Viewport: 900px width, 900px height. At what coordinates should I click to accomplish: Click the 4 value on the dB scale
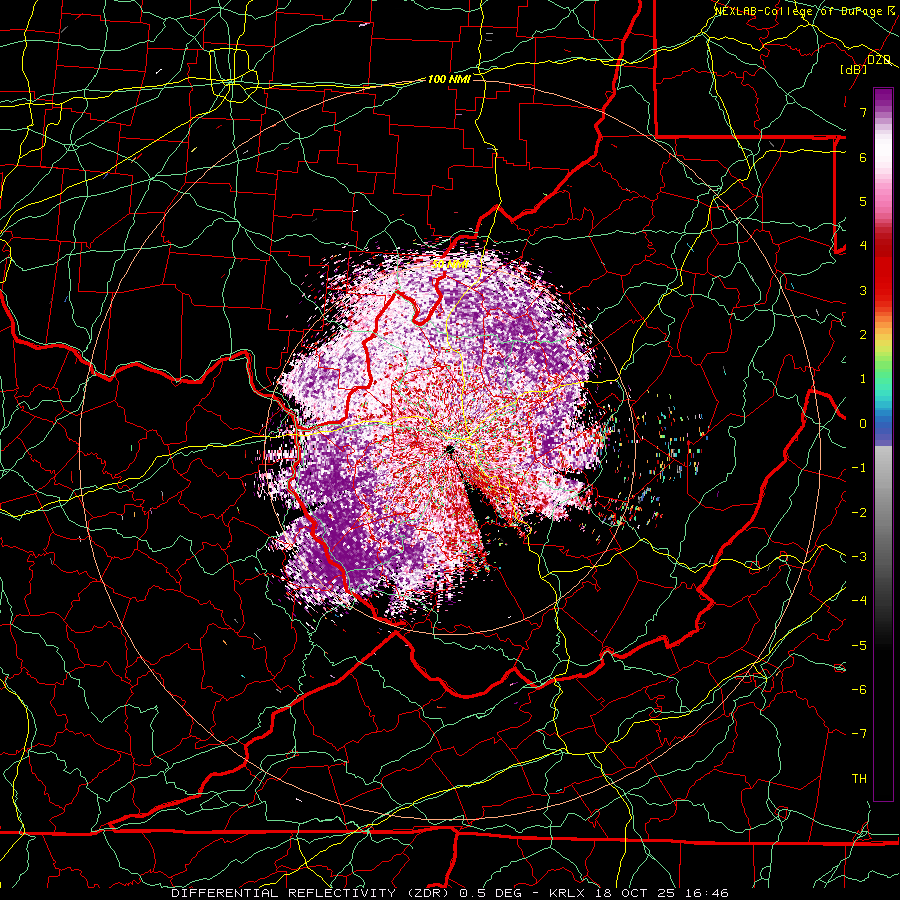click(x=863, y=246)
